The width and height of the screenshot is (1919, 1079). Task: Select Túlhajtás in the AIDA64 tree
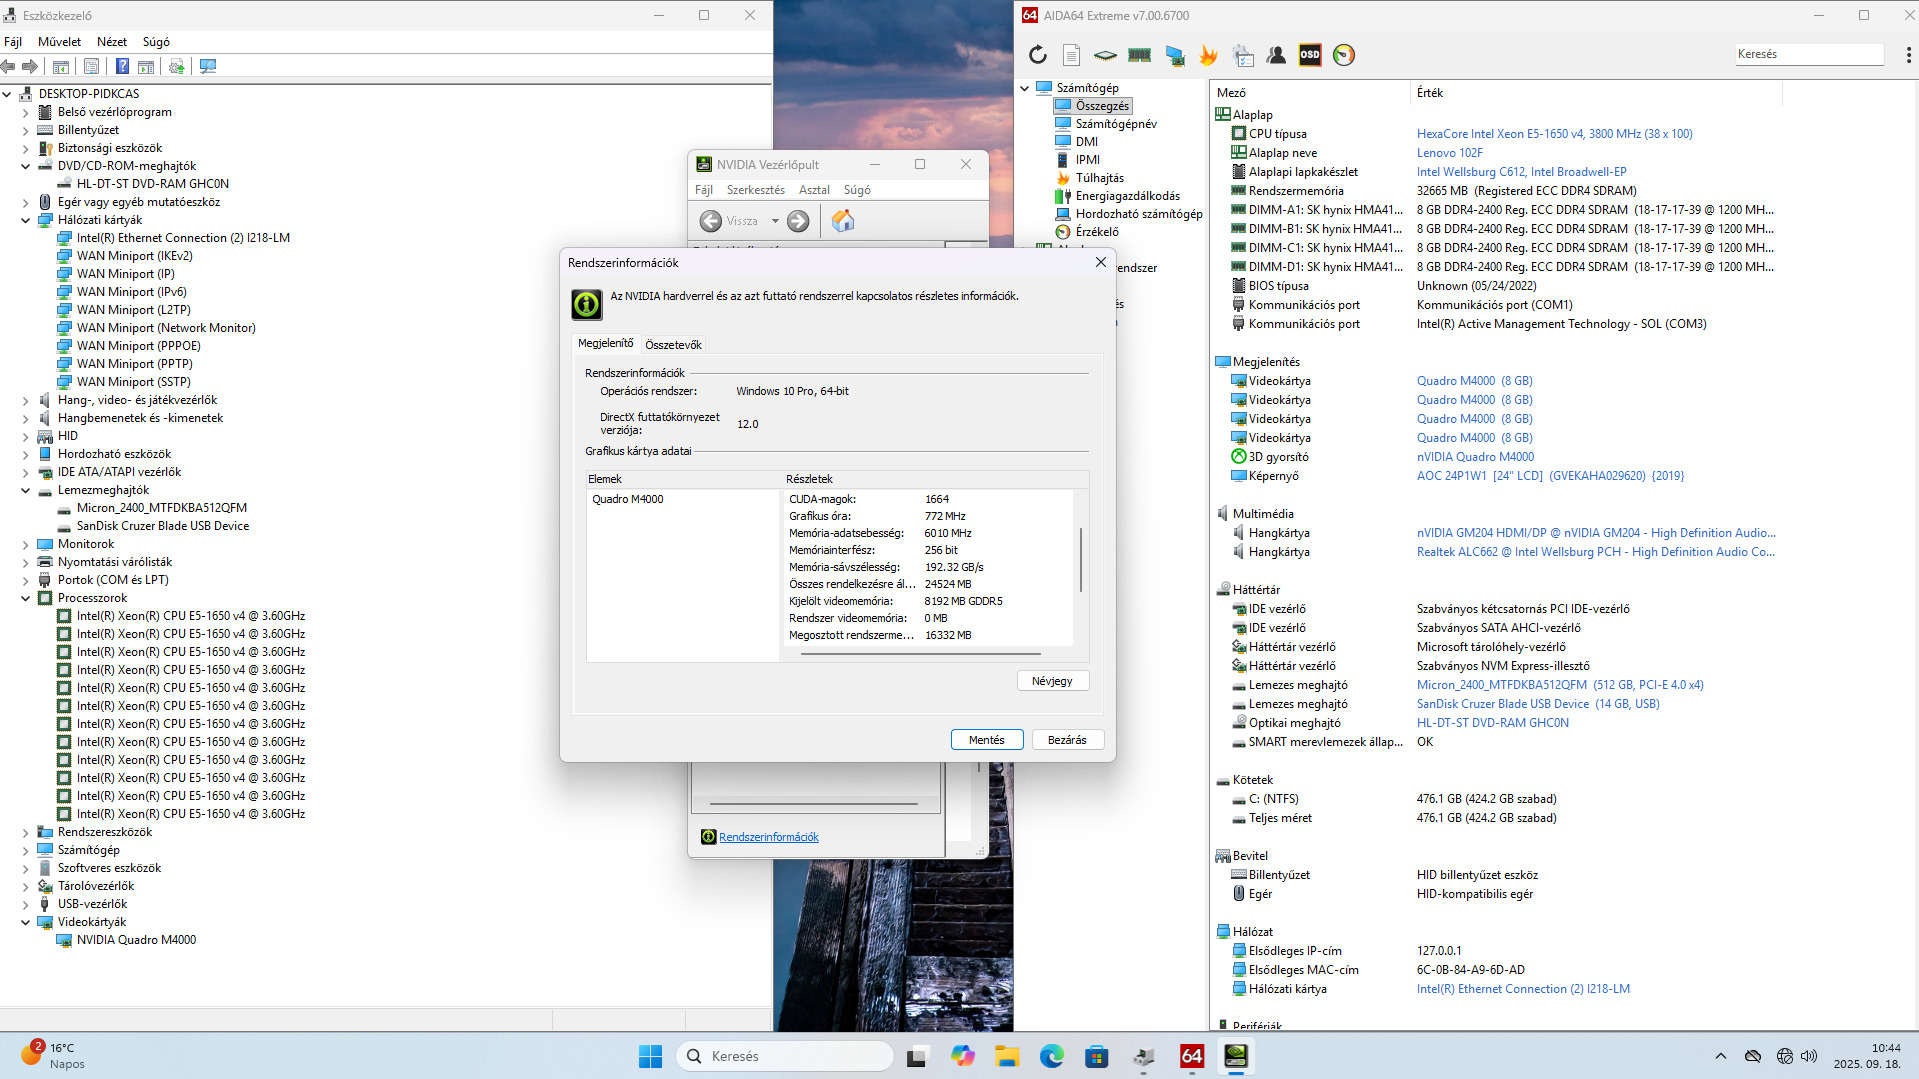tap(1099, 178)
